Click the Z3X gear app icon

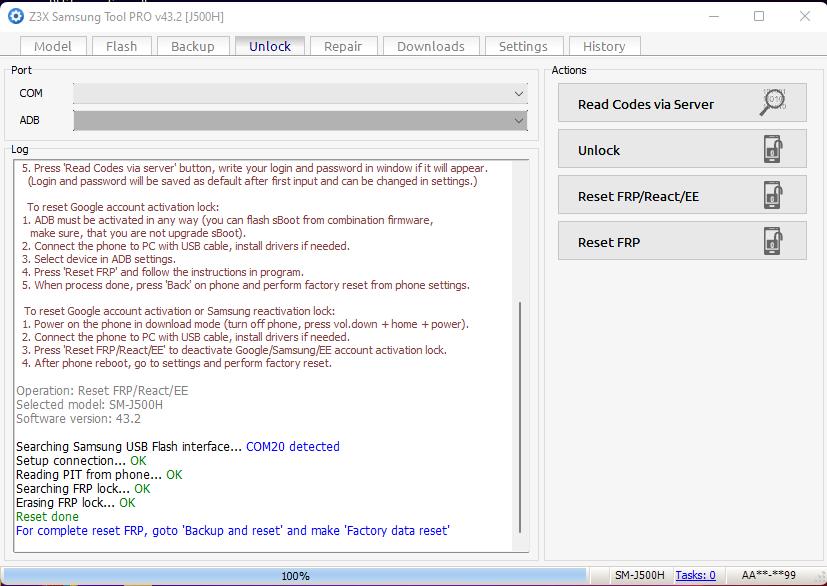(16, 16)
